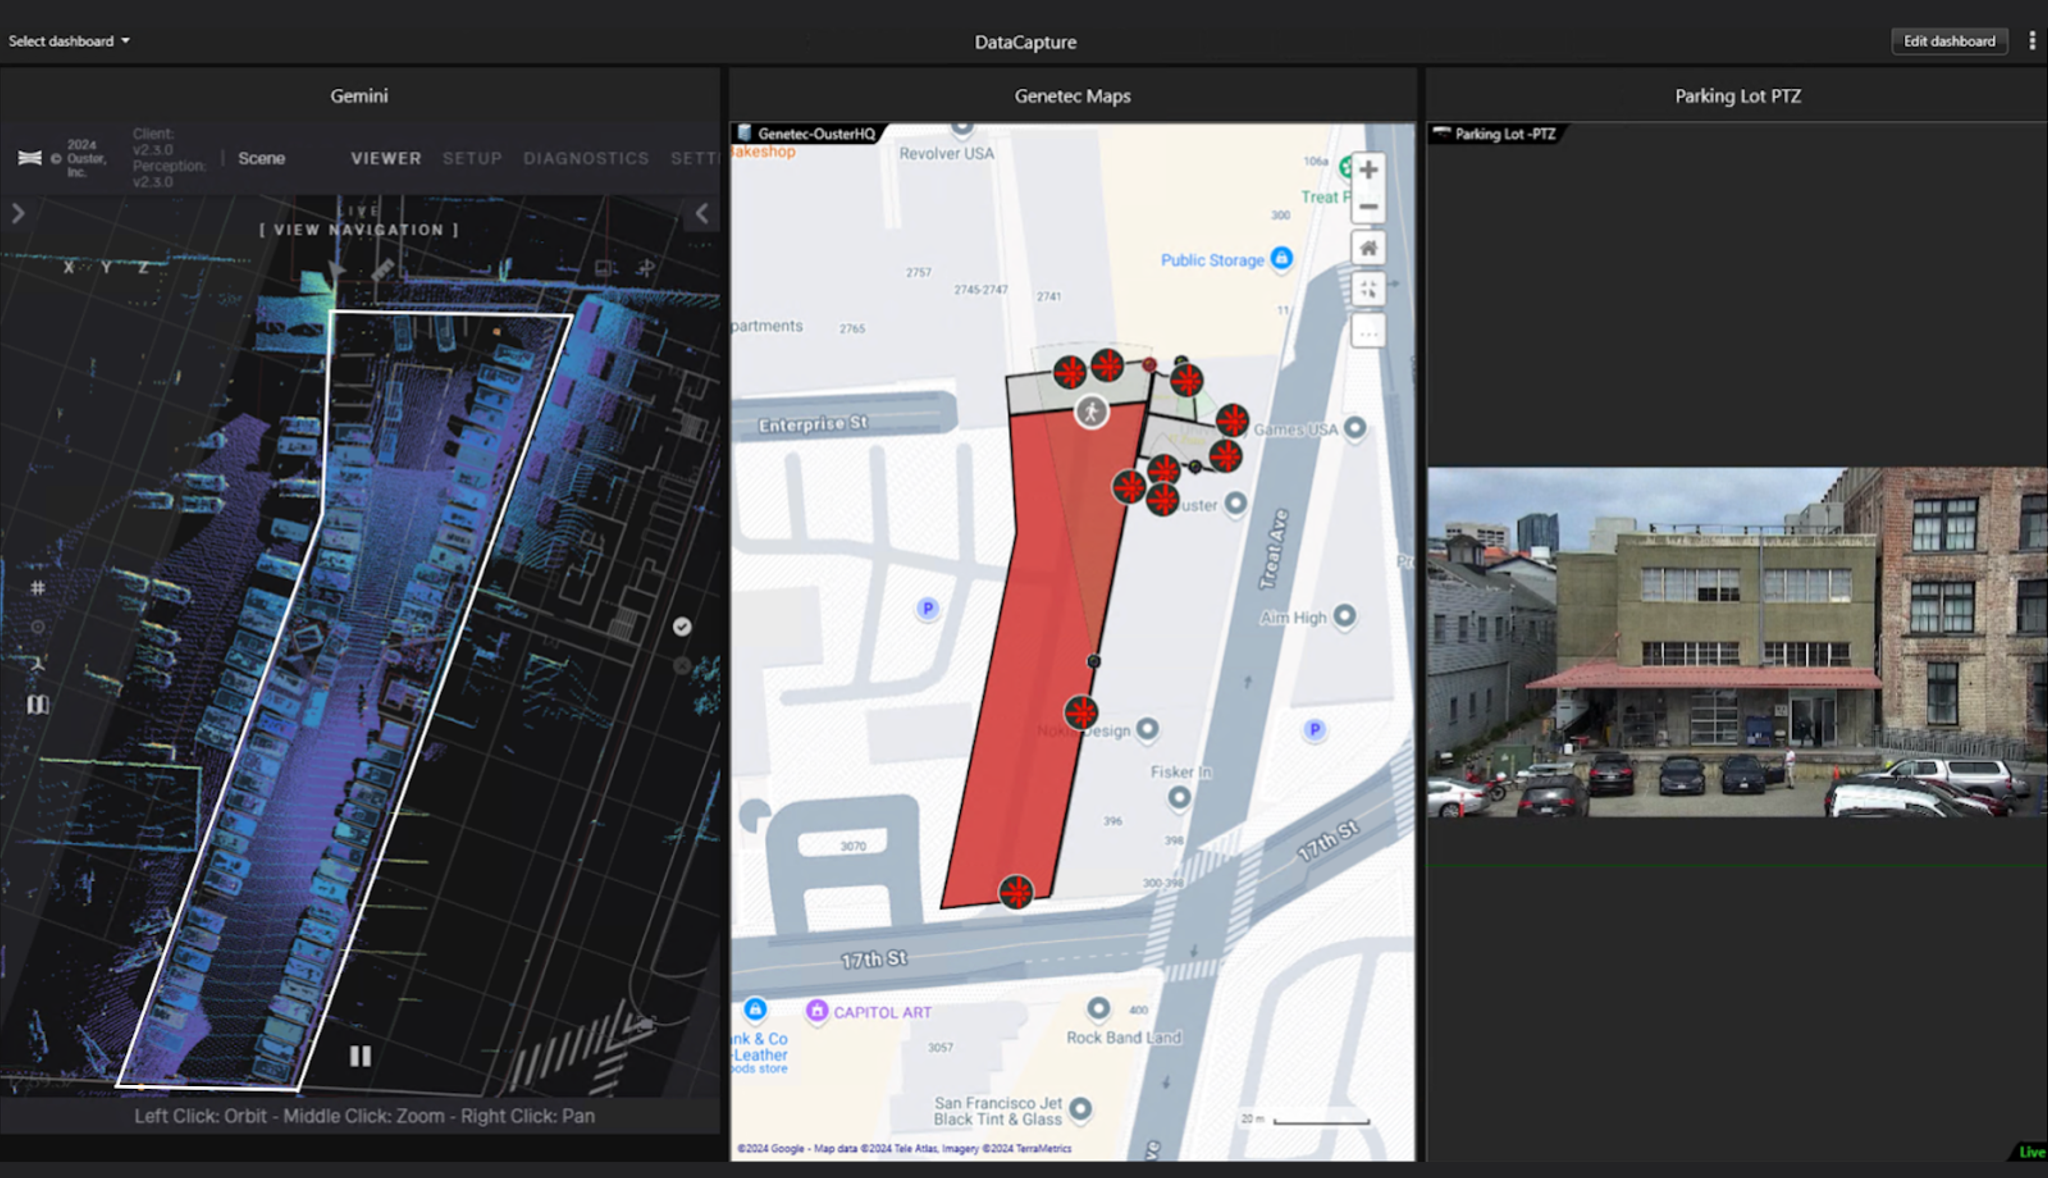2048x1178 pixels.
Task: Switch to the SETUP tab
Action: (x=472, y=158)
